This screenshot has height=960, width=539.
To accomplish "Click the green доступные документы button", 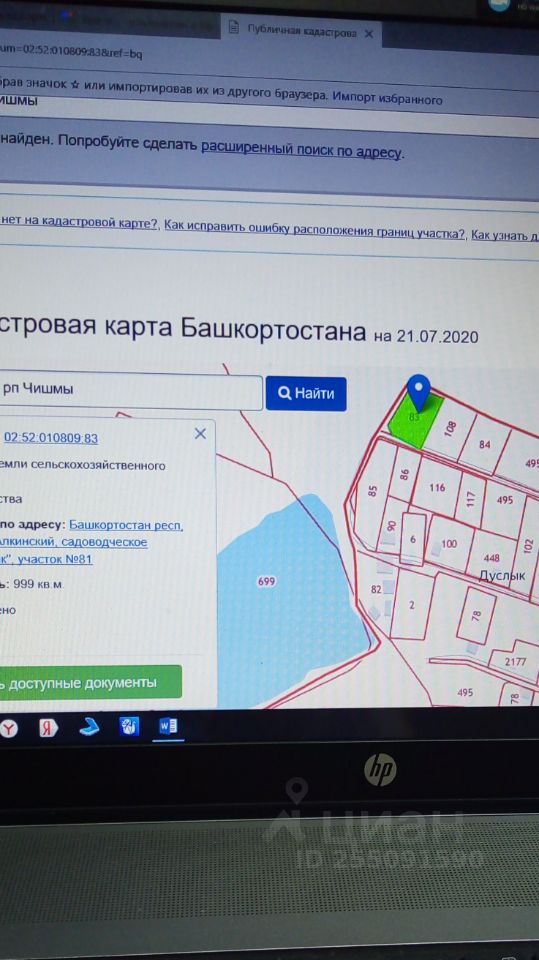I will pos(90,681).
